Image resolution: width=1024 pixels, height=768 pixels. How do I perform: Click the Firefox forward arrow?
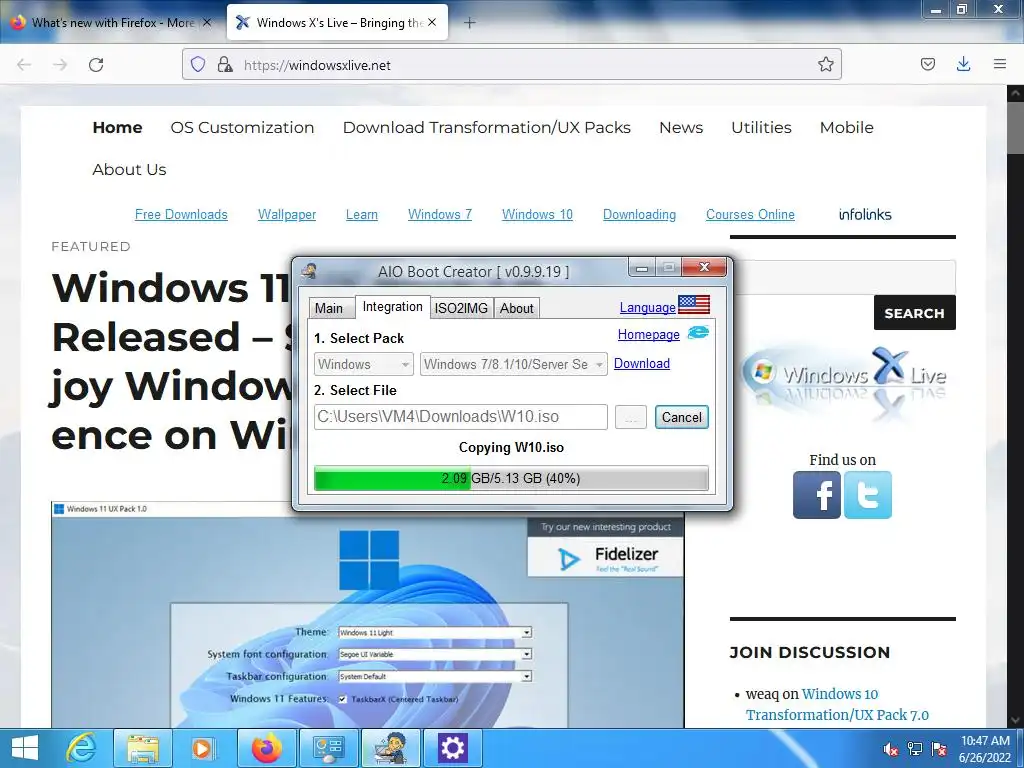click(x=60, y=65)
